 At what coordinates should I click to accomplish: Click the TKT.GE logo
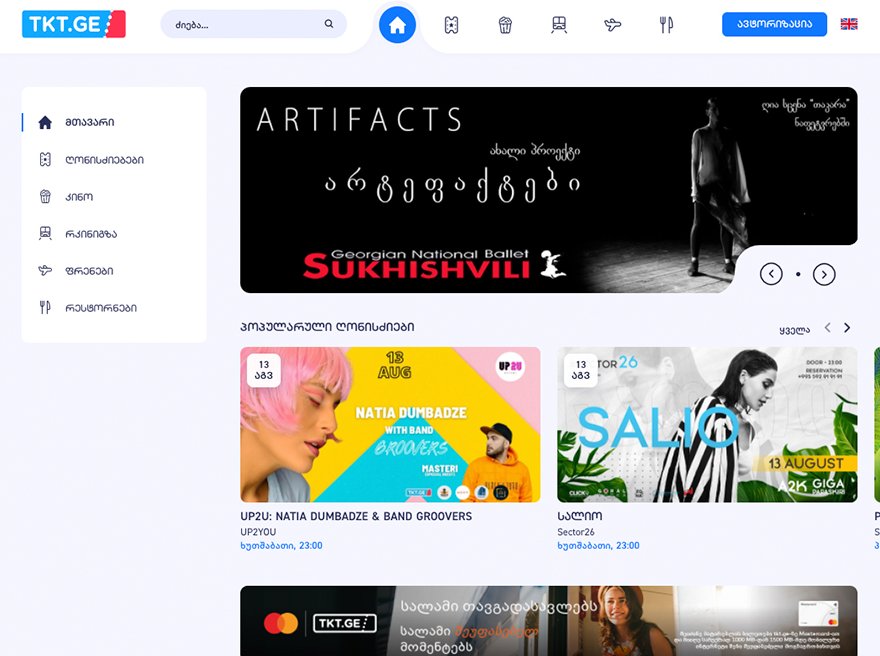point(74,24)
